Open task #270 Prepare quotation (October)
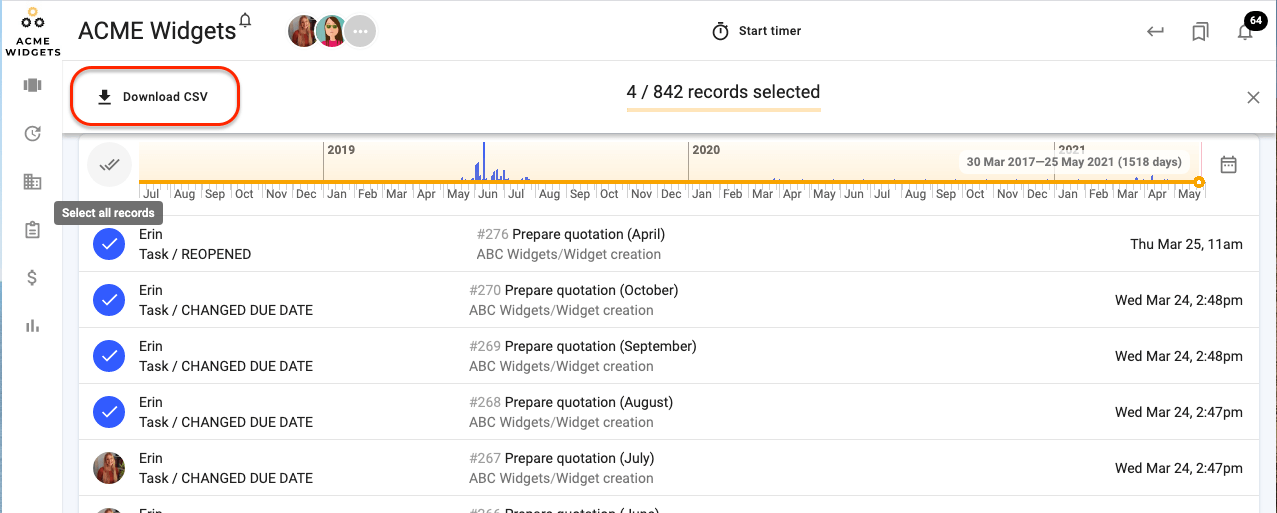The width and height of the screenshot is (1277, 513). coord(574,290)
